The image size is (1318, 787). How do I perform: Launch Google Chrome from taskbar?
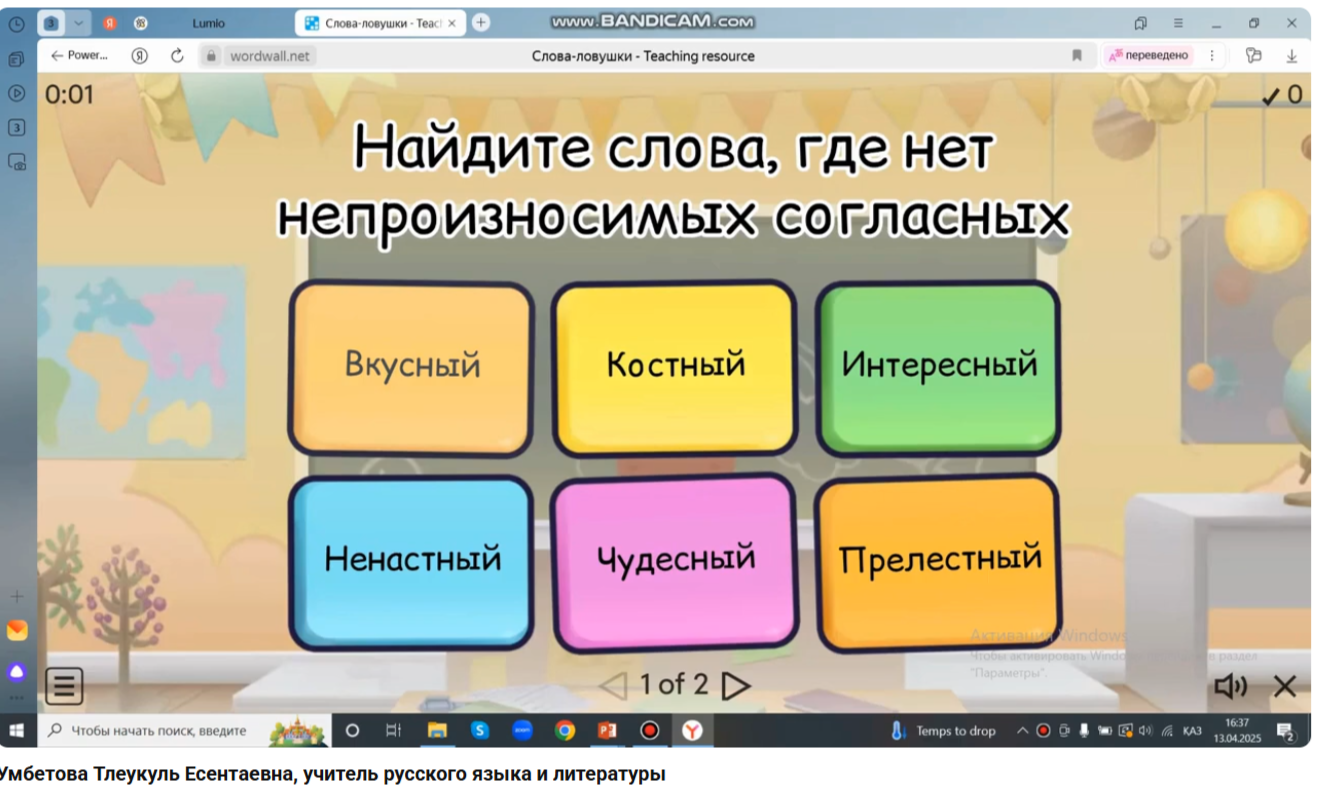click(x=565, y=731)
